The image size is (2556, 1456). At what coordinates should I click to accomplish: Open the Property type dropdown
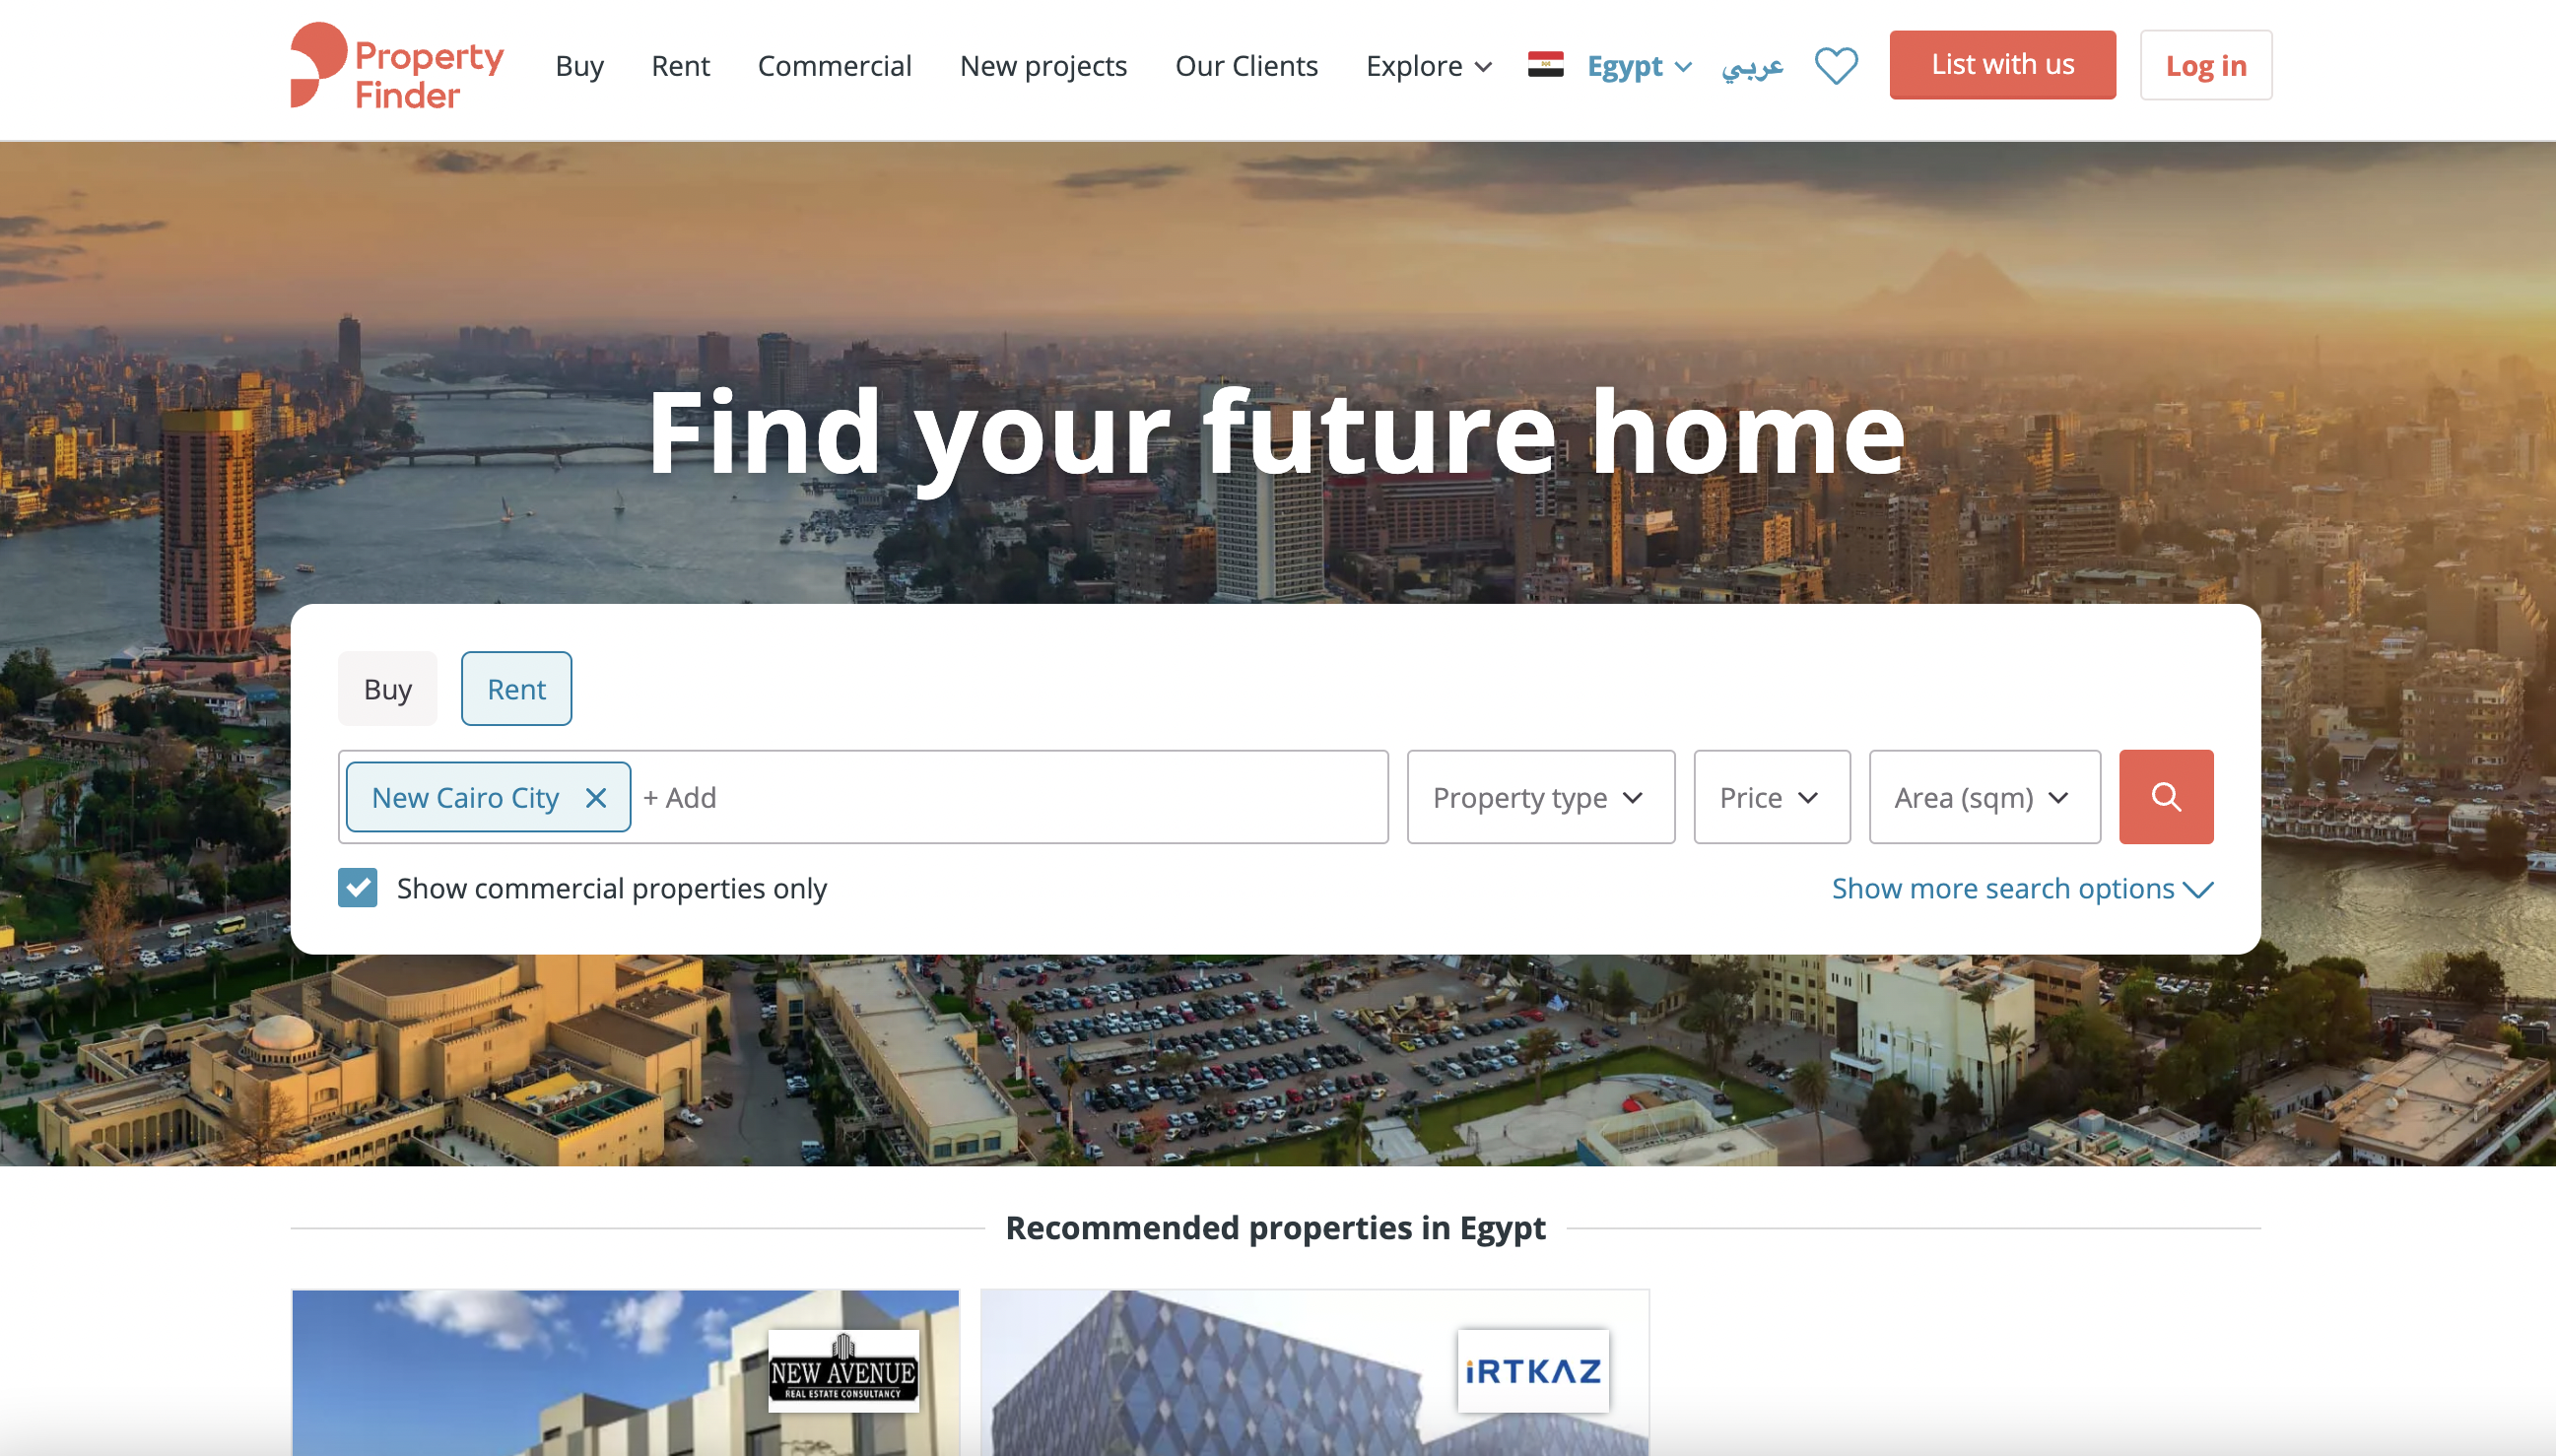(1541, 797)
